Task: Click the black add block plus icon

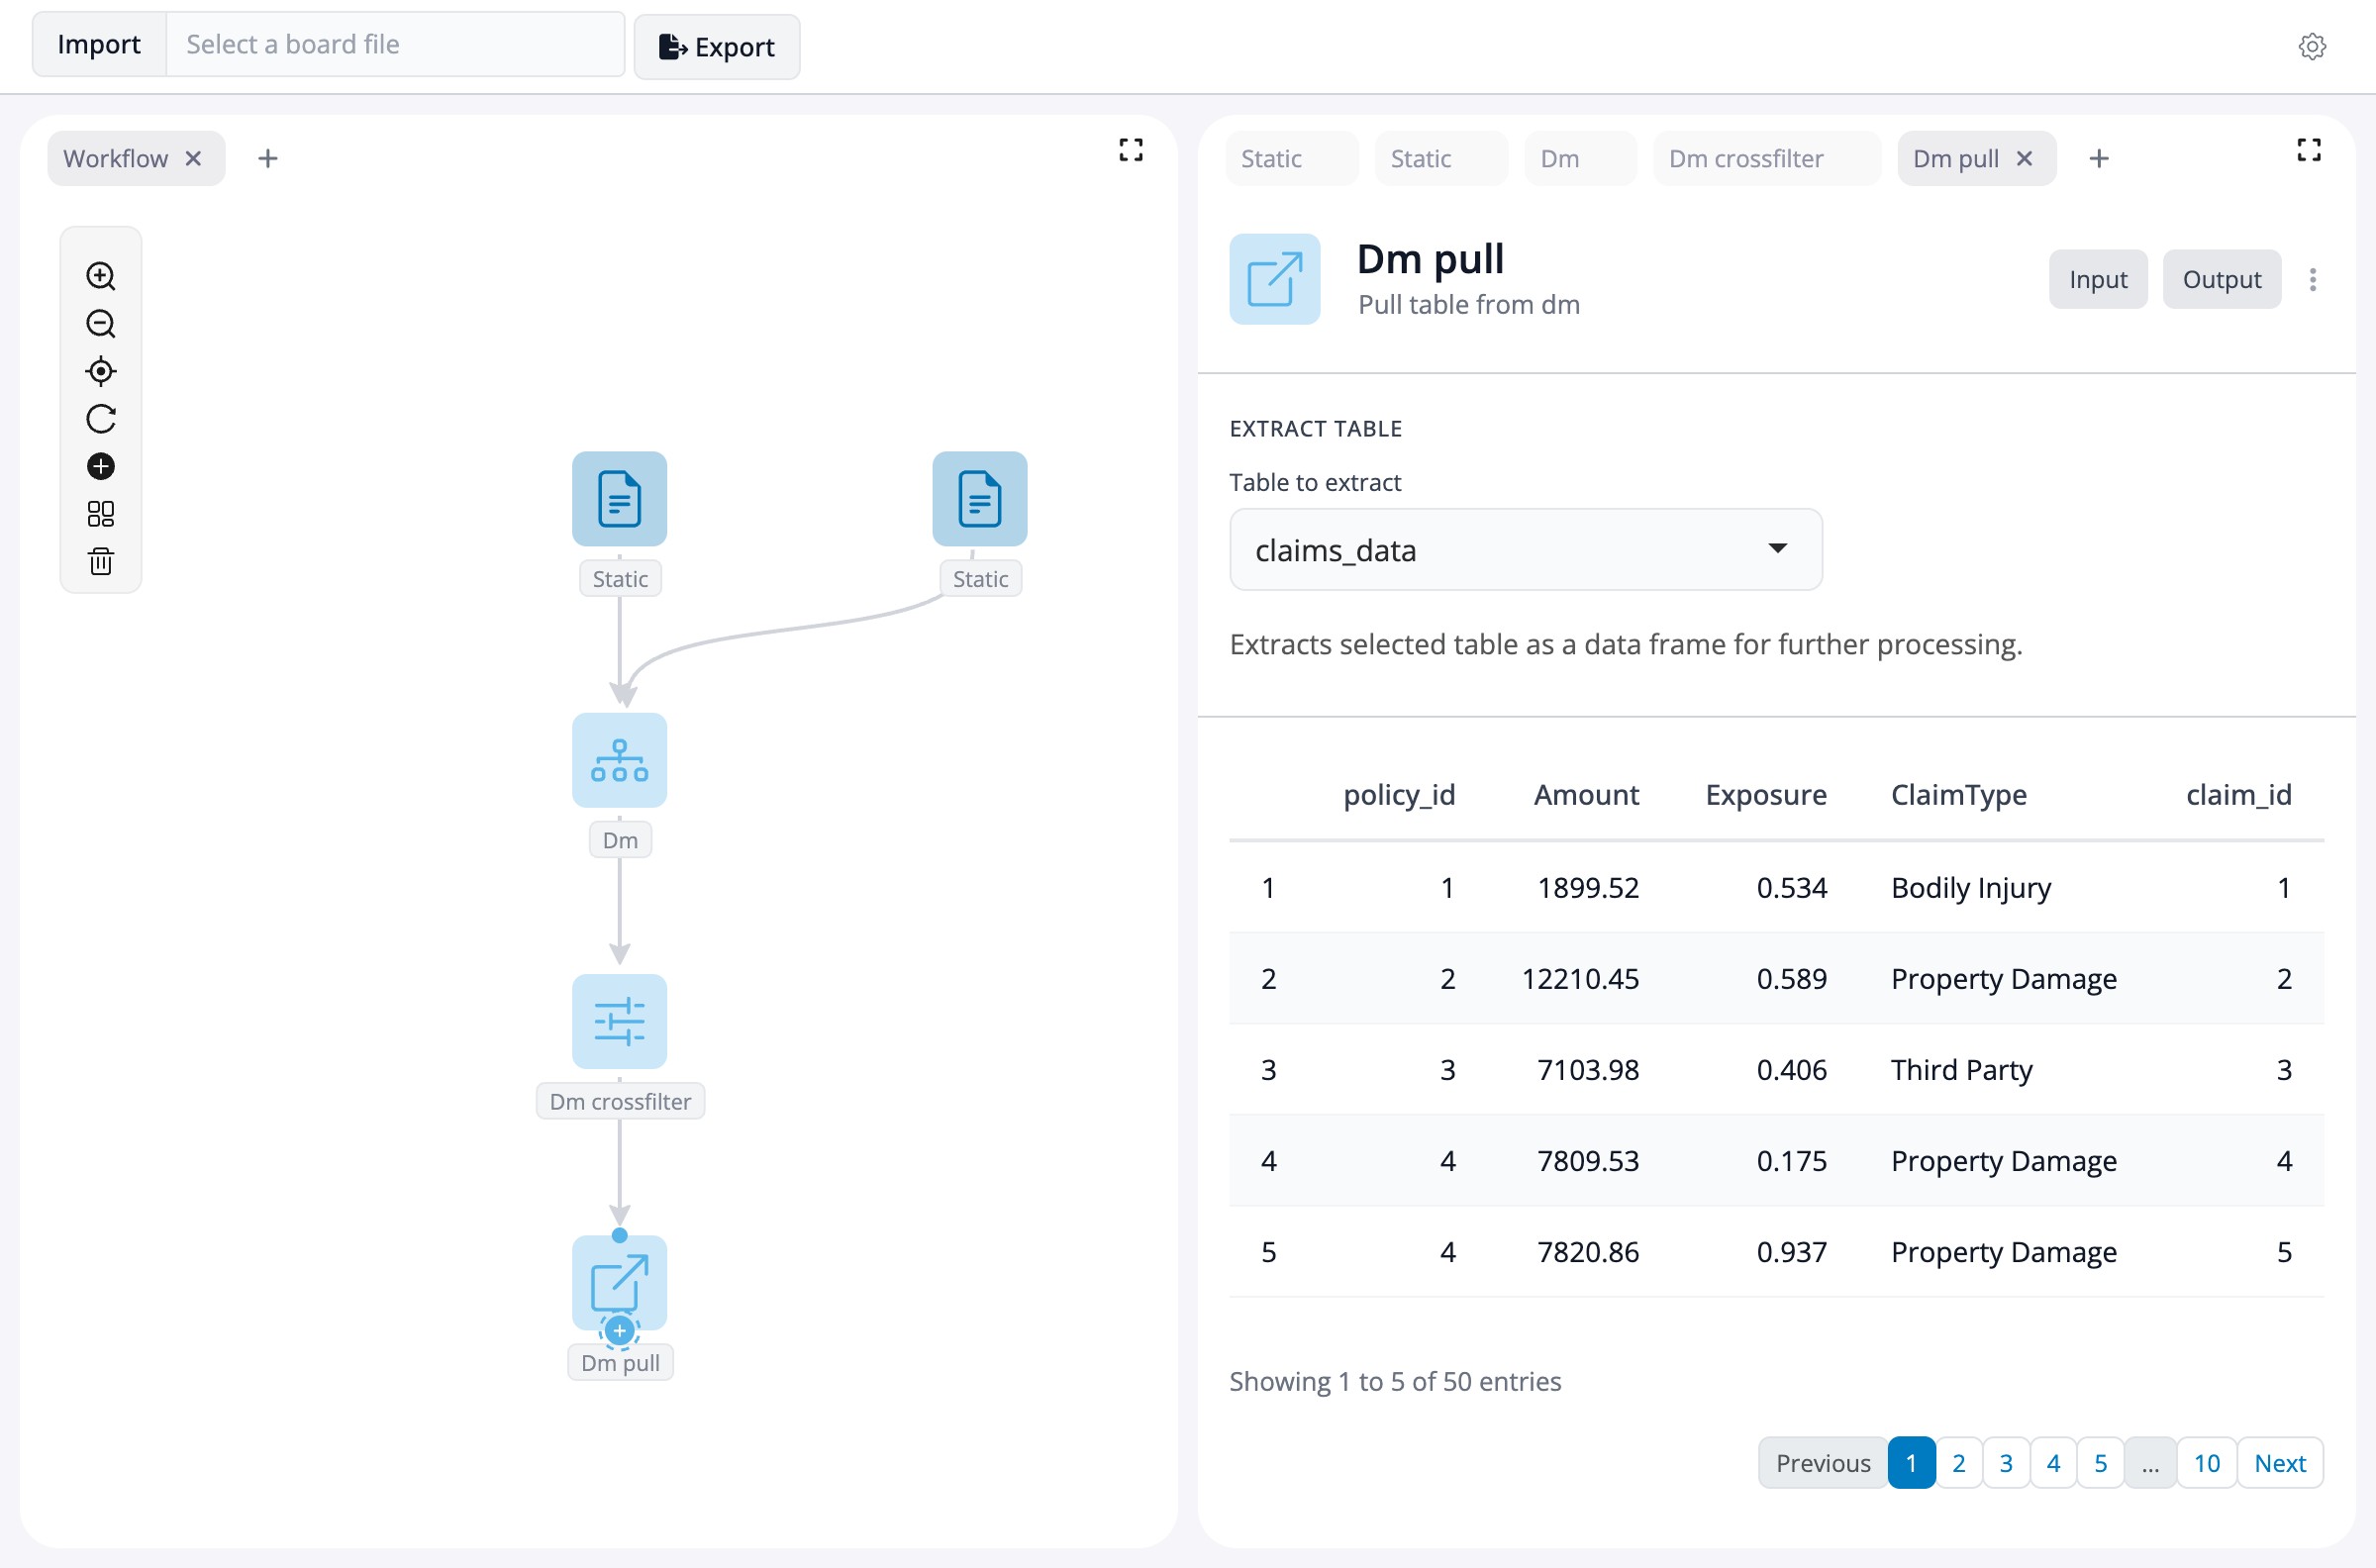Action: pyautogui.click(x=101, y=467)
